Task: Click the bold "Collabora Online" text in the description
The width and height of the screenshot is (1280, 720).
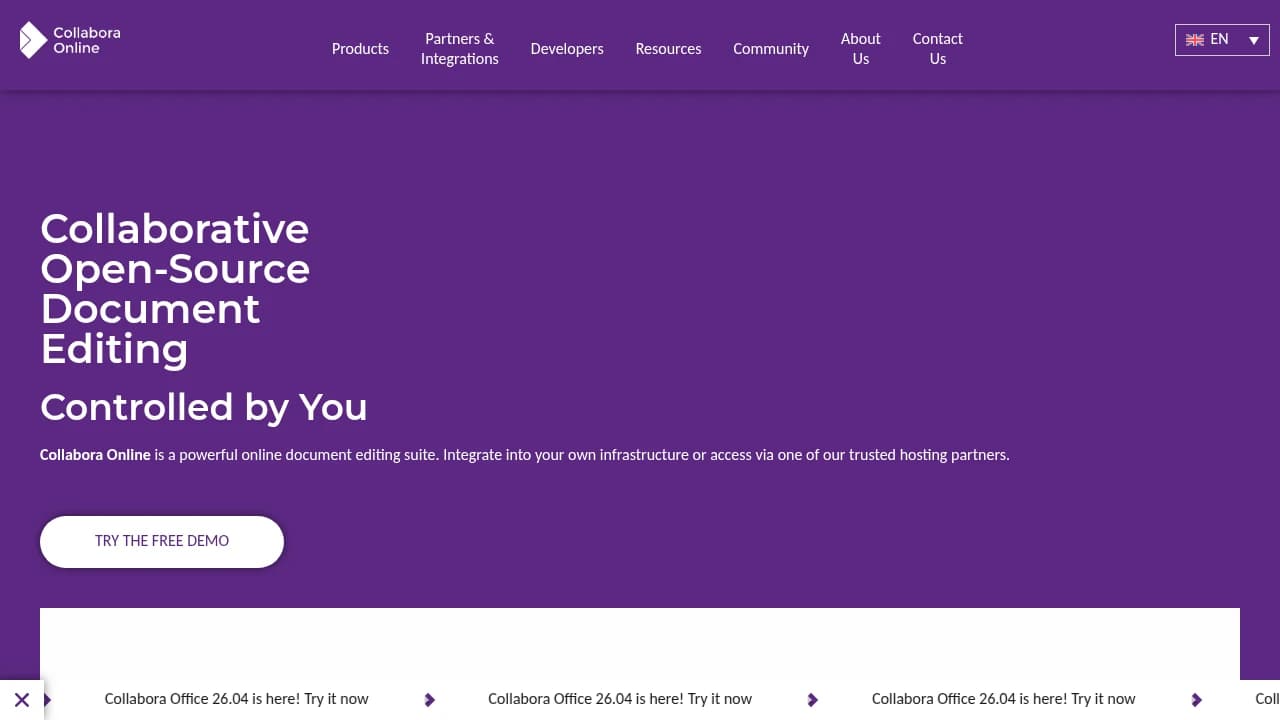Action: click(95, 454)
